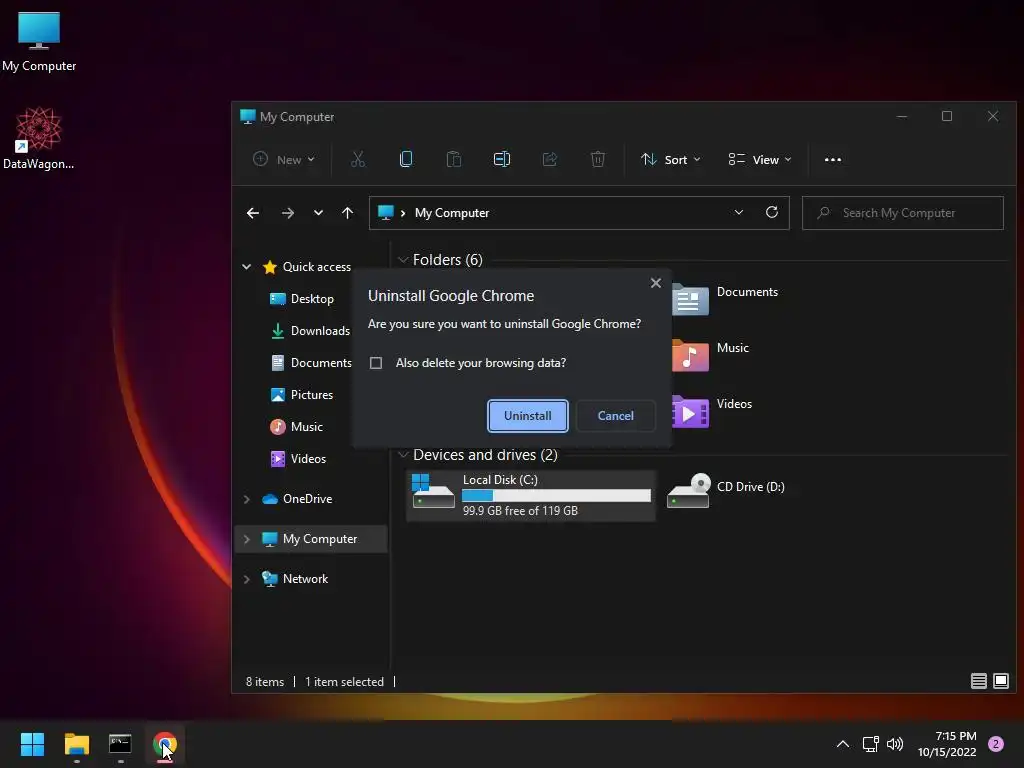
Task: Select Local Disk (C:) drive
Action: pos(530,495)
